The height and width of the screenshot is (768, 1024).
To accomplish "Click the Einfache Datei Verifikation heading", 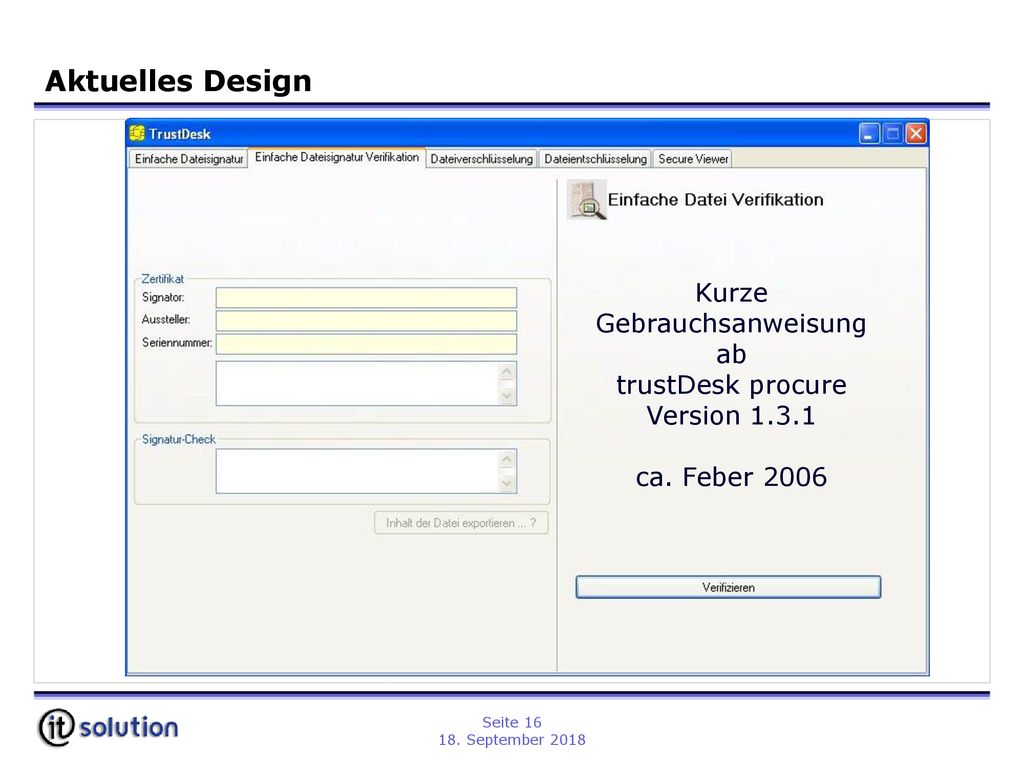I will [x=716, y=200].
